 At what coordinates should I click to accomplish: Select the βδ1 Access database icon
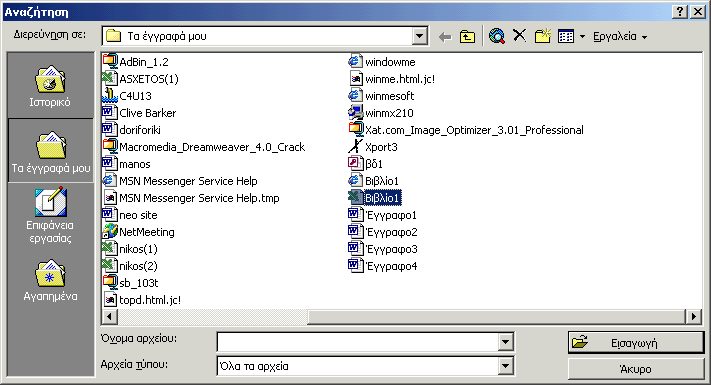click(x=356, y=164)
